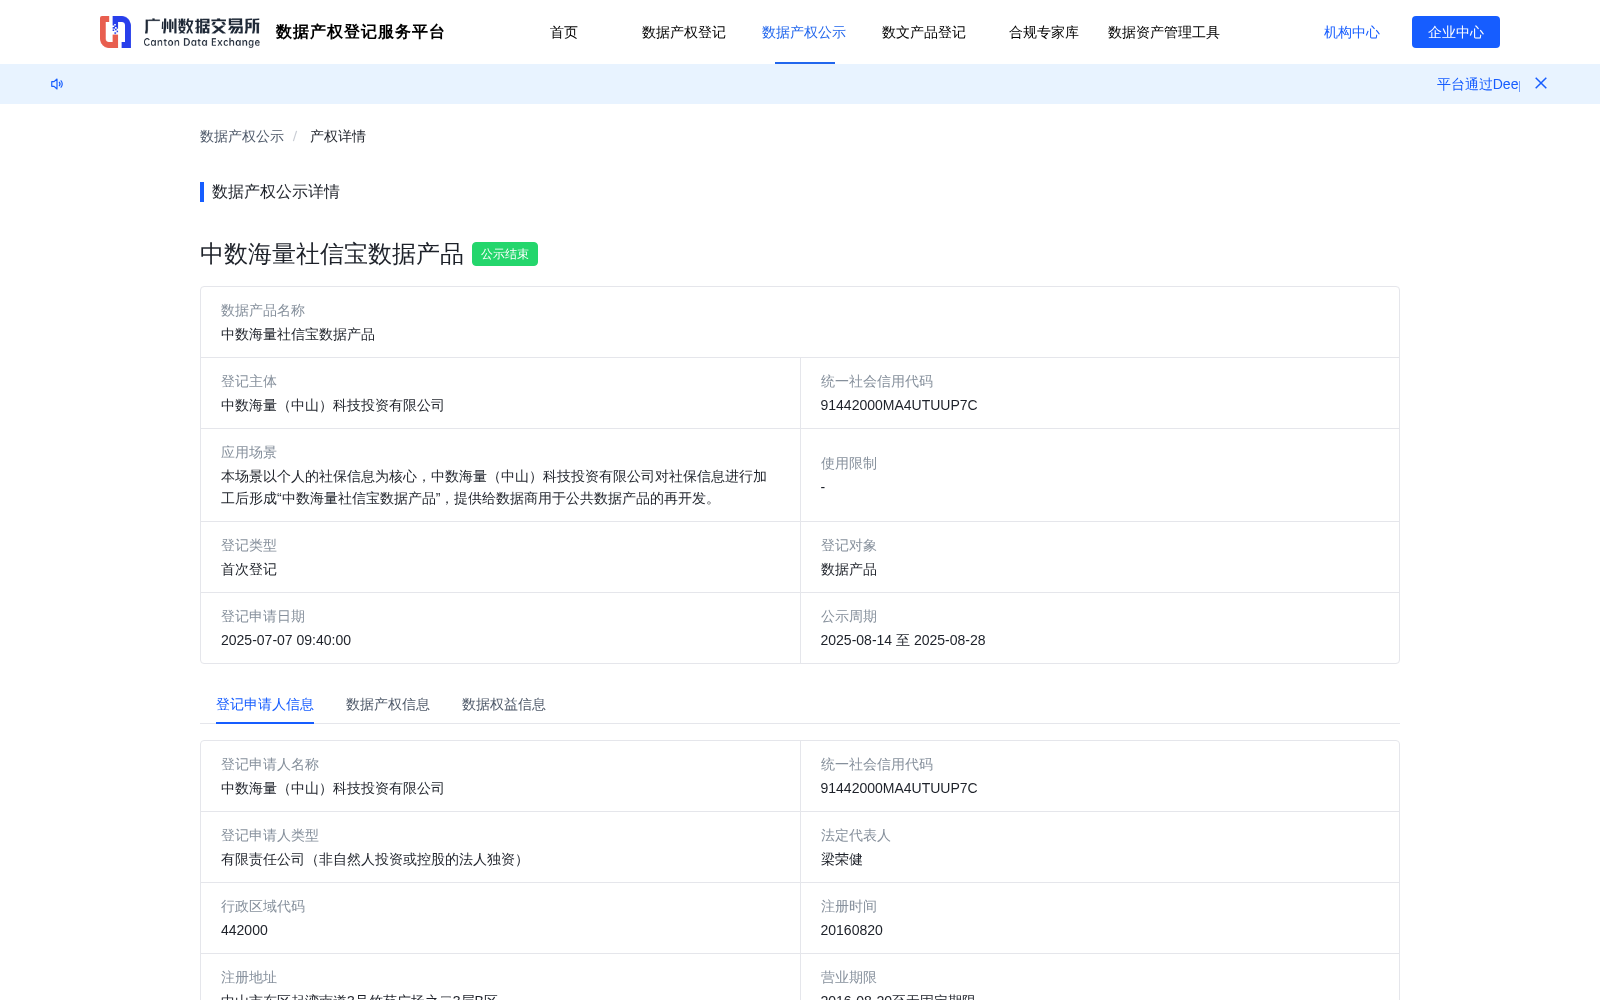Click the 数据产权公示详情 section heading

click(x=276, y=191)
